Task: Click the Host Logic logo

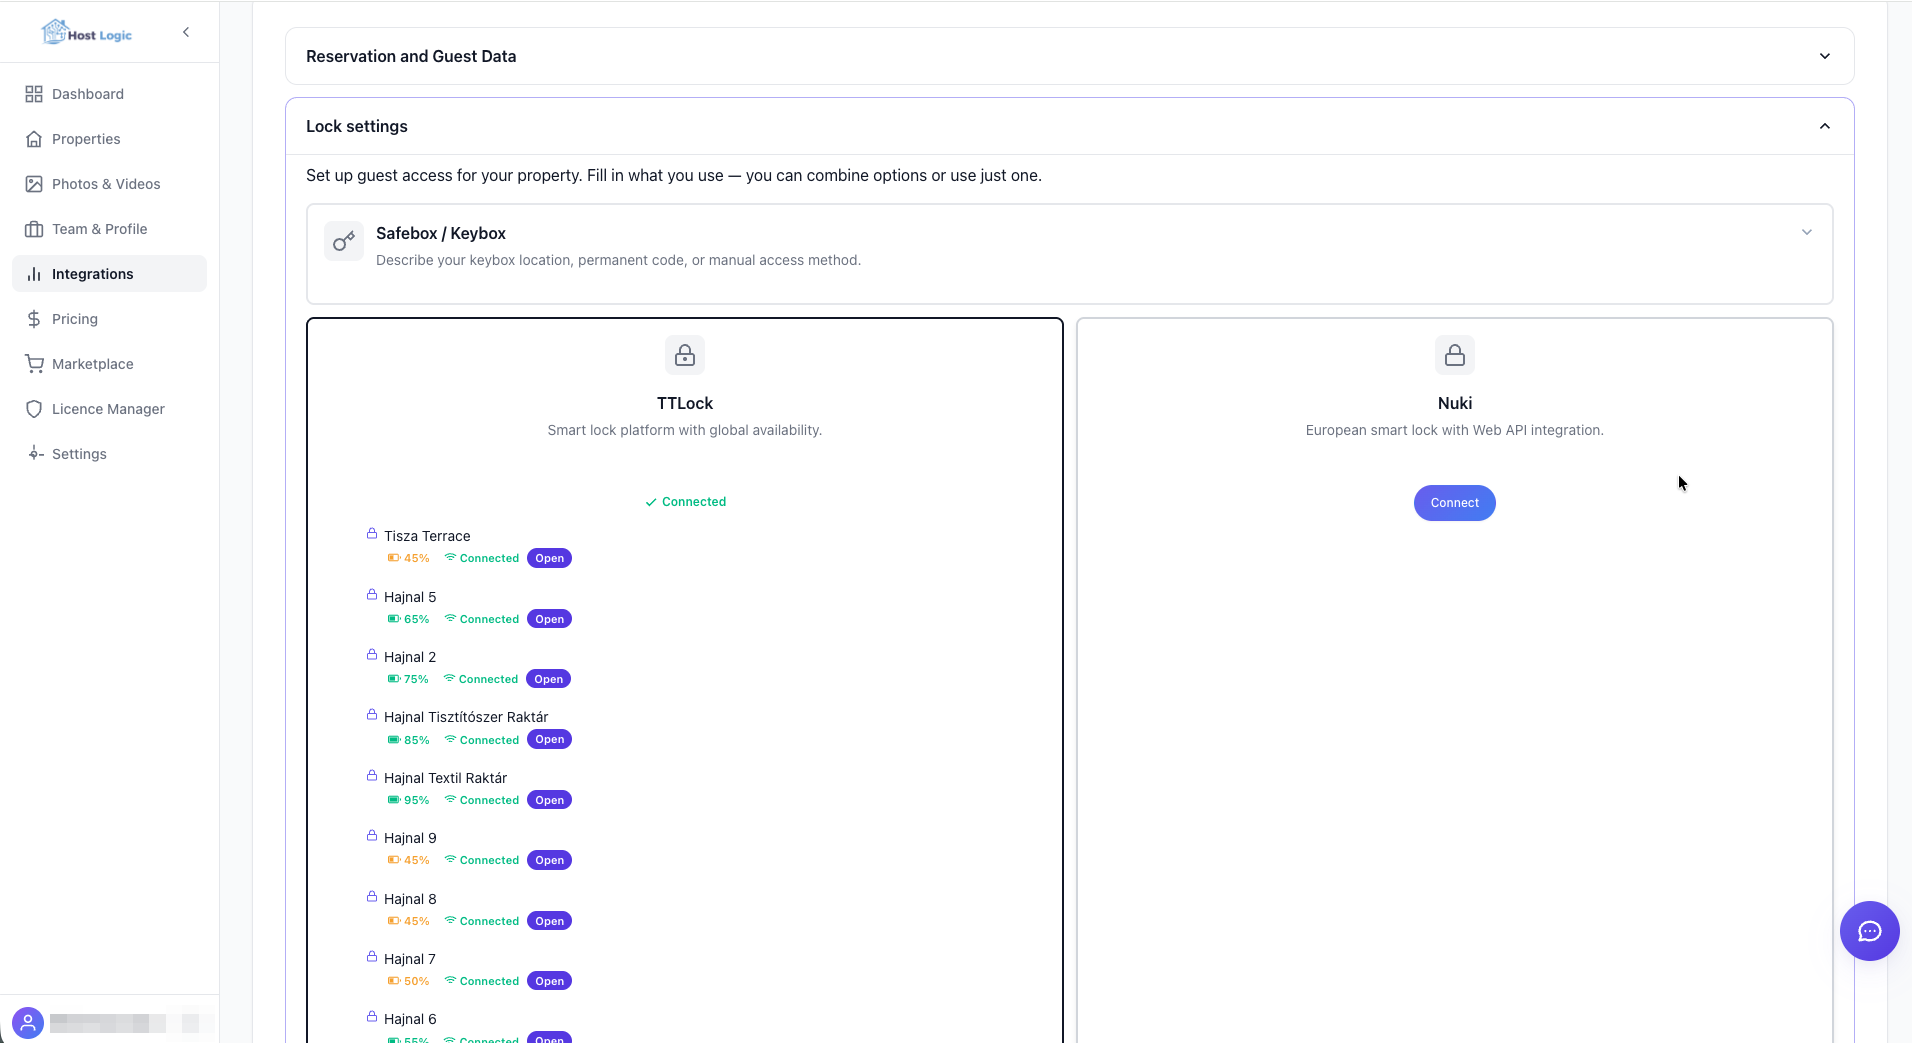Action: [87, 33]
